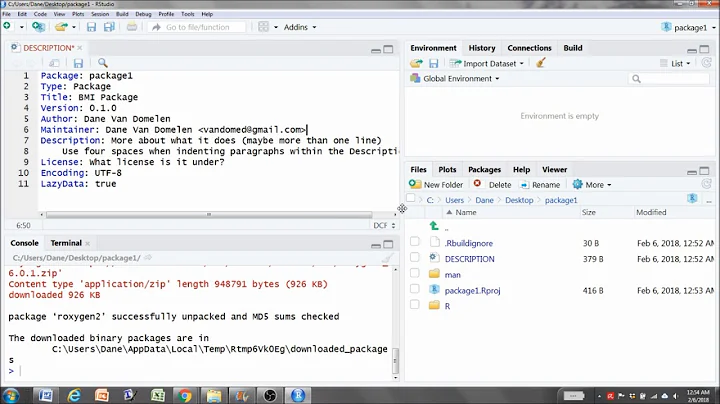Open the Build menu
Image resolution: width=720 pixels, height=404 pixels.
pyautogui.click(x=122, y=14)
